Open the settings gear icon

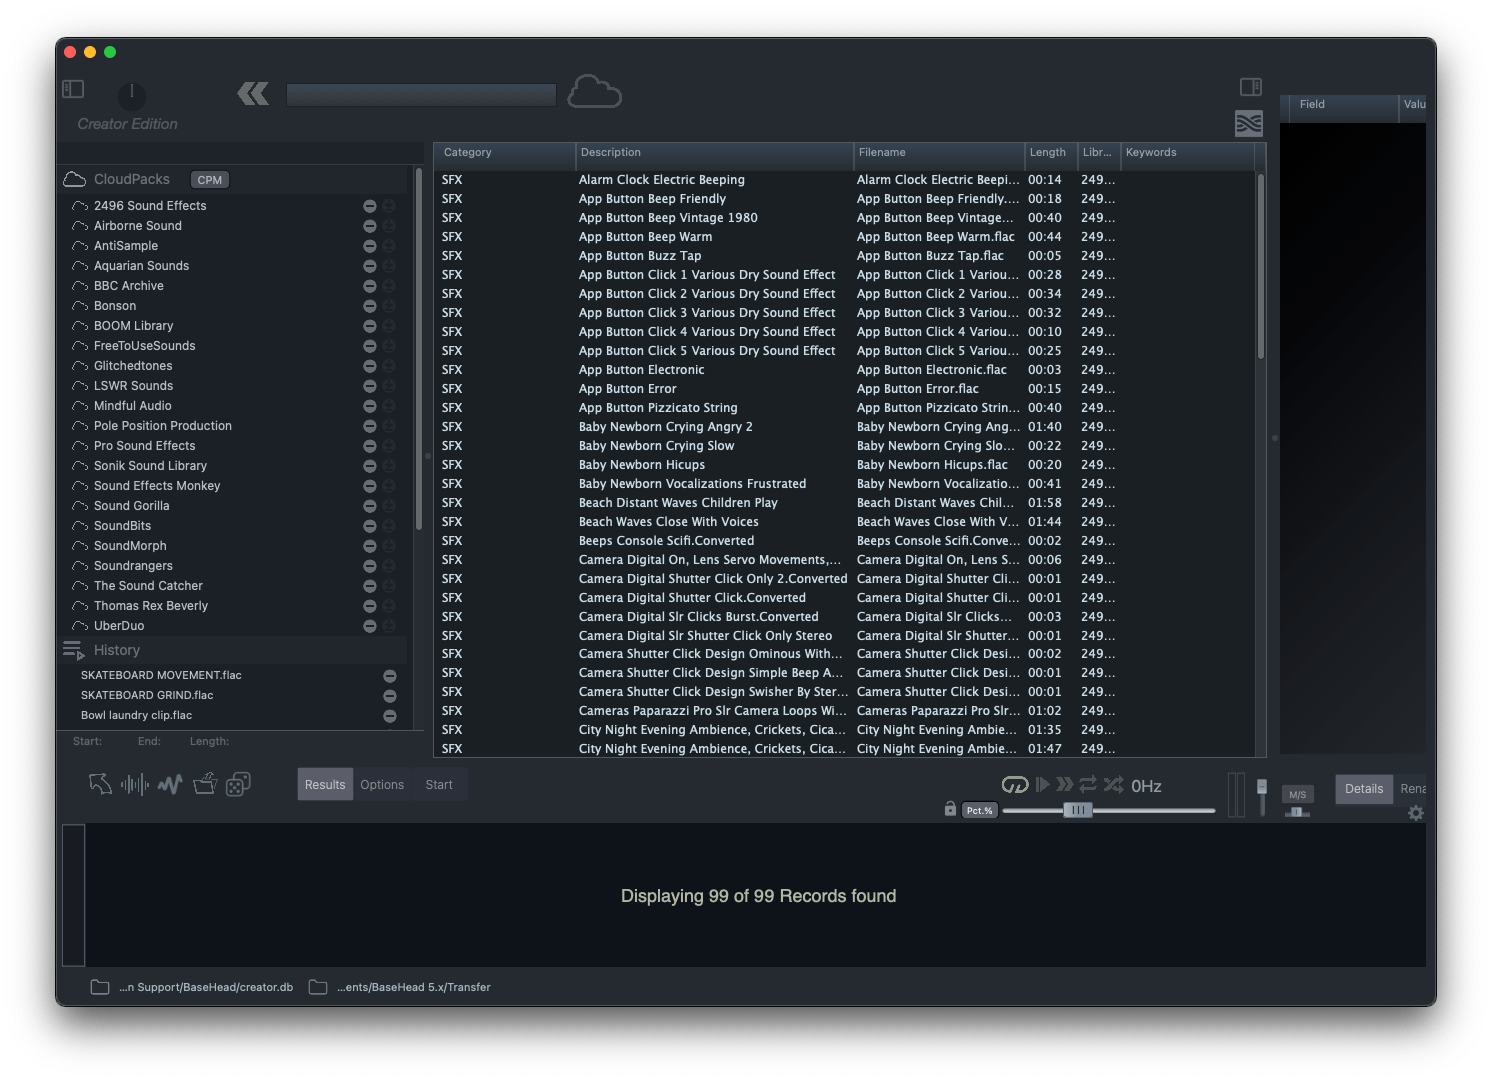[x=1415, y=814]
